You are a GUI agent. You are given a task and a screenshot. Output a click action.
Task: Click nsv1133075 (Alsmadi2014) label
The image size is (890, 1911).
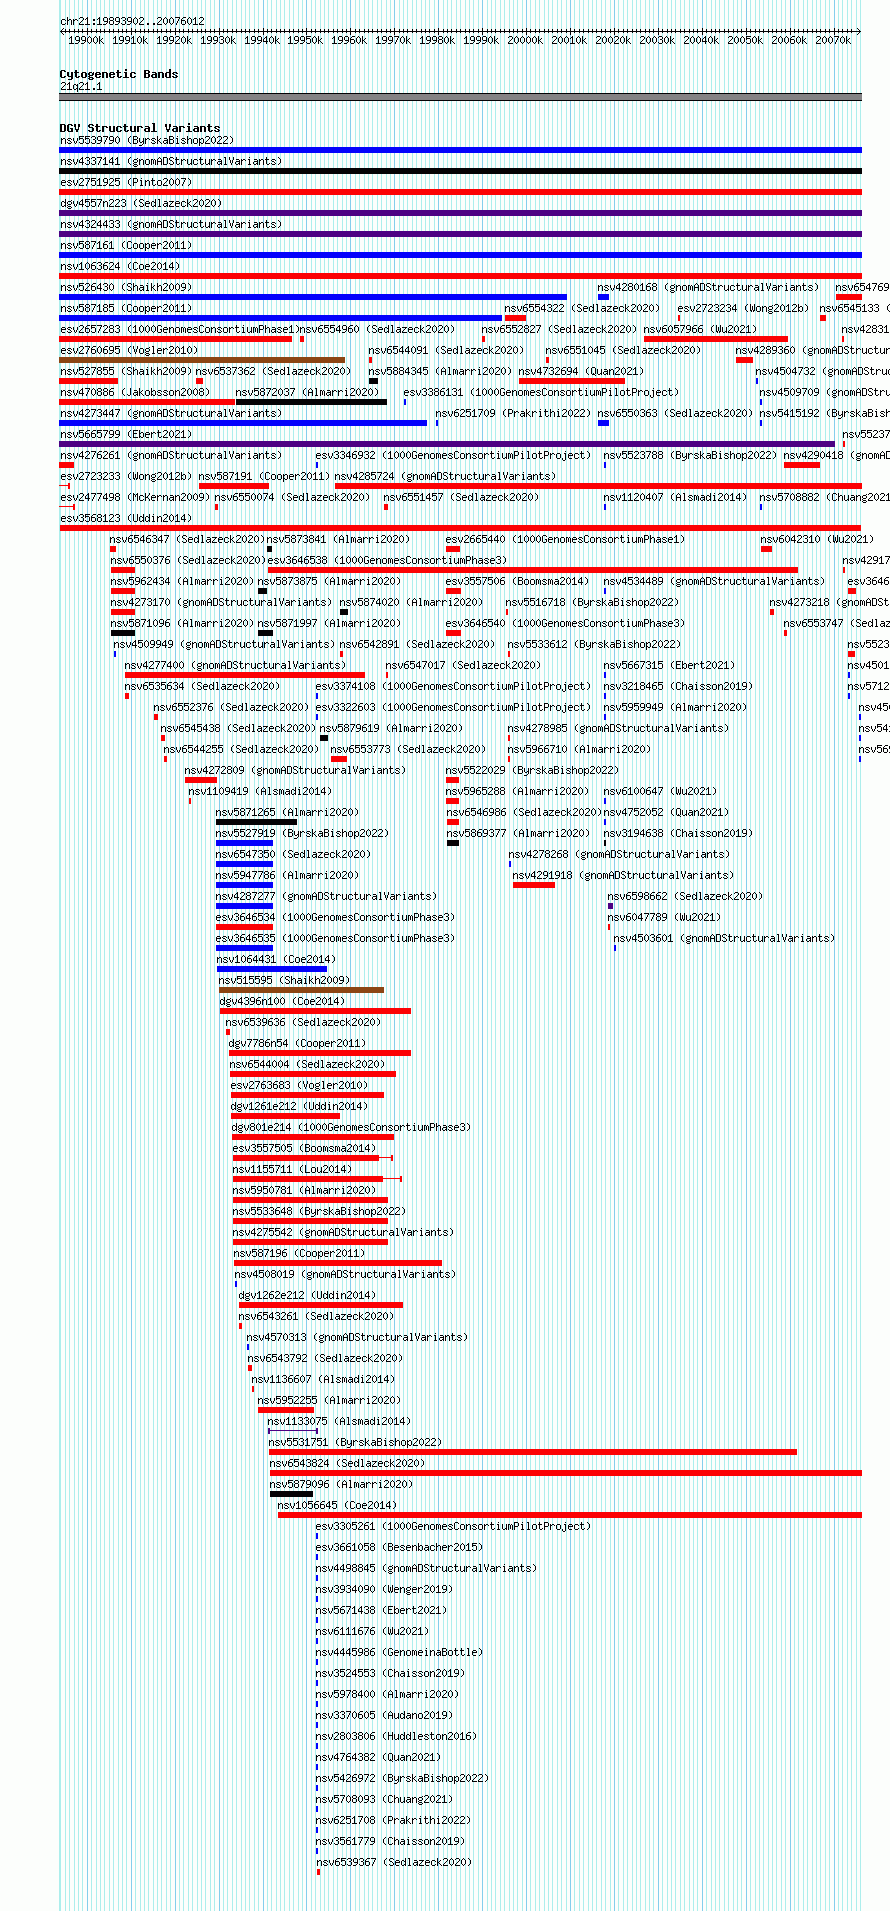339,1421
